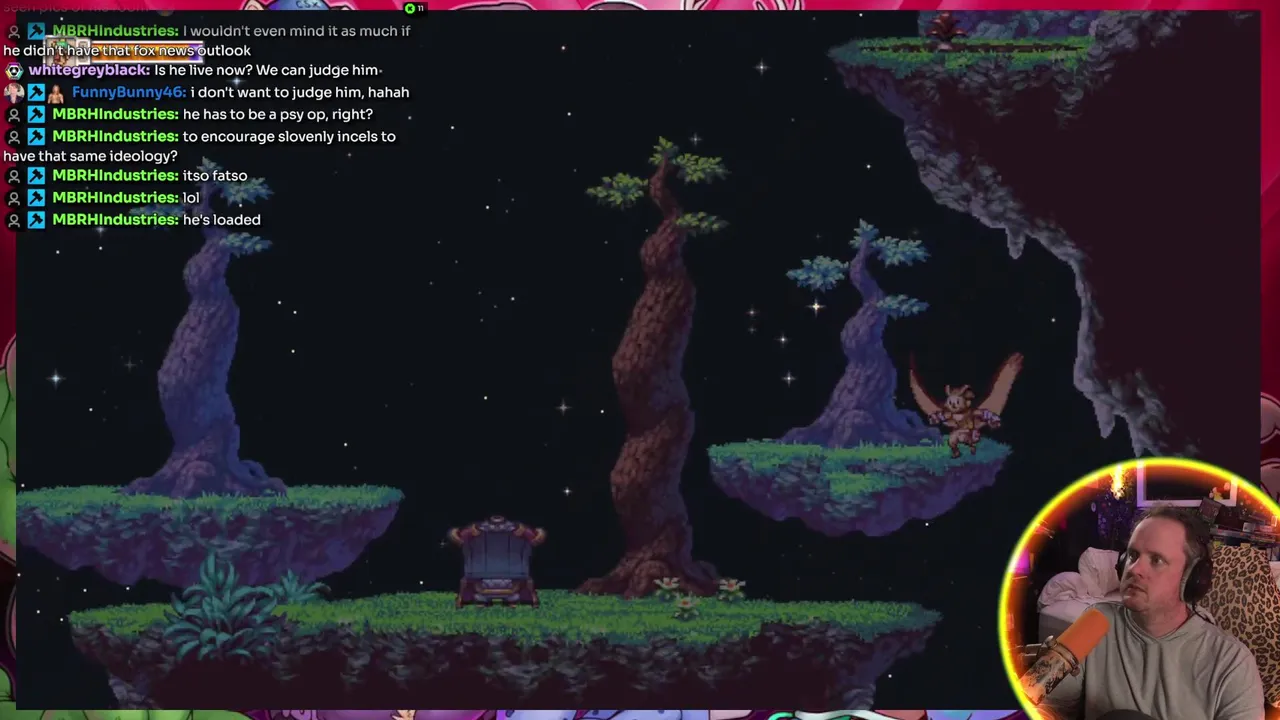This screenshot has height=720, width=1280.
Task: Click moderator badge on the 'lol' message
Action: [36, 198]
